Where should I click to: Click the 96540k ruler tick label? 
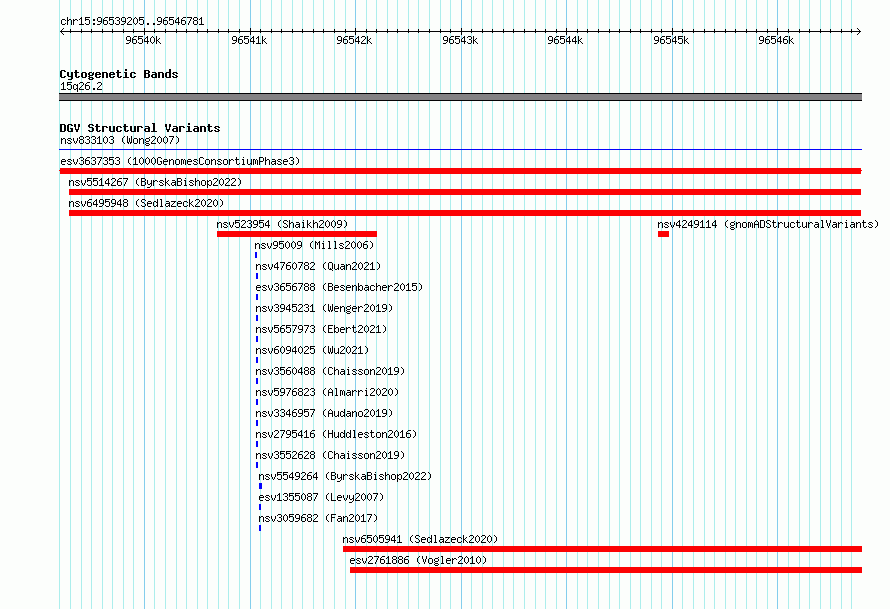point(143,40)
